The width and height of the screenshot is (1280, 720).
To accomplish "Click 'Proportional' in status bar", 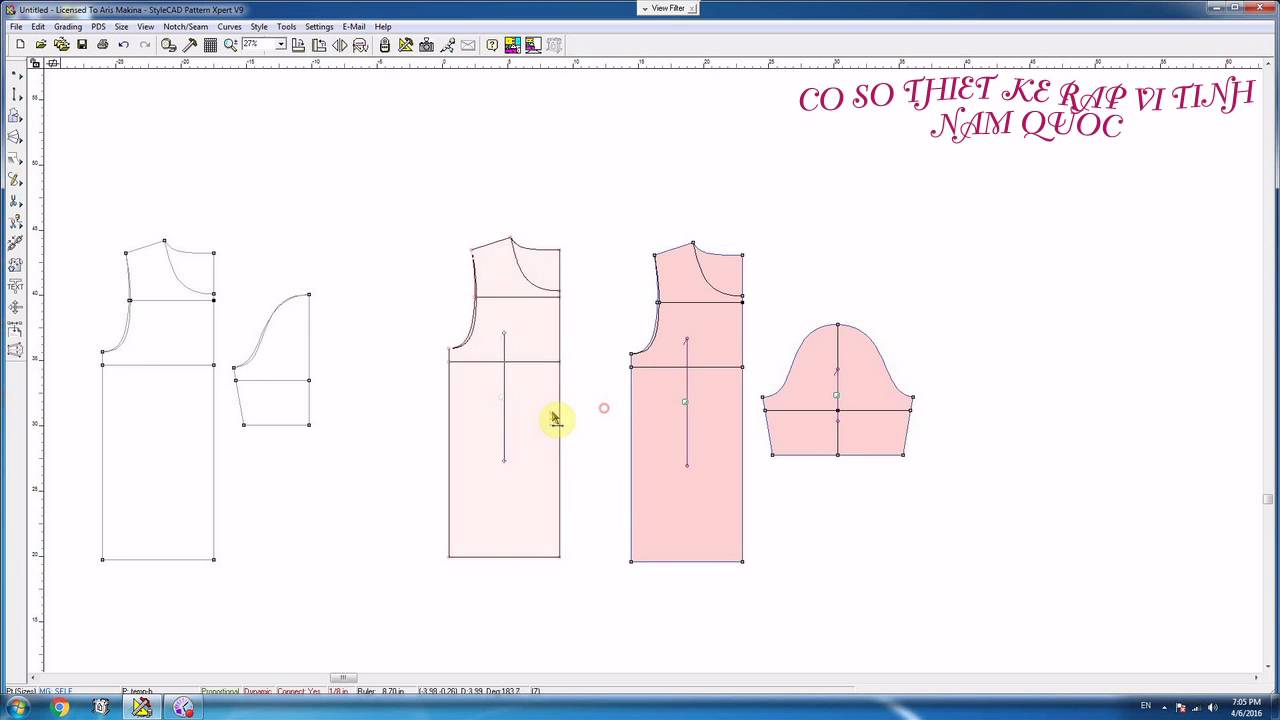I will point(221,691).
